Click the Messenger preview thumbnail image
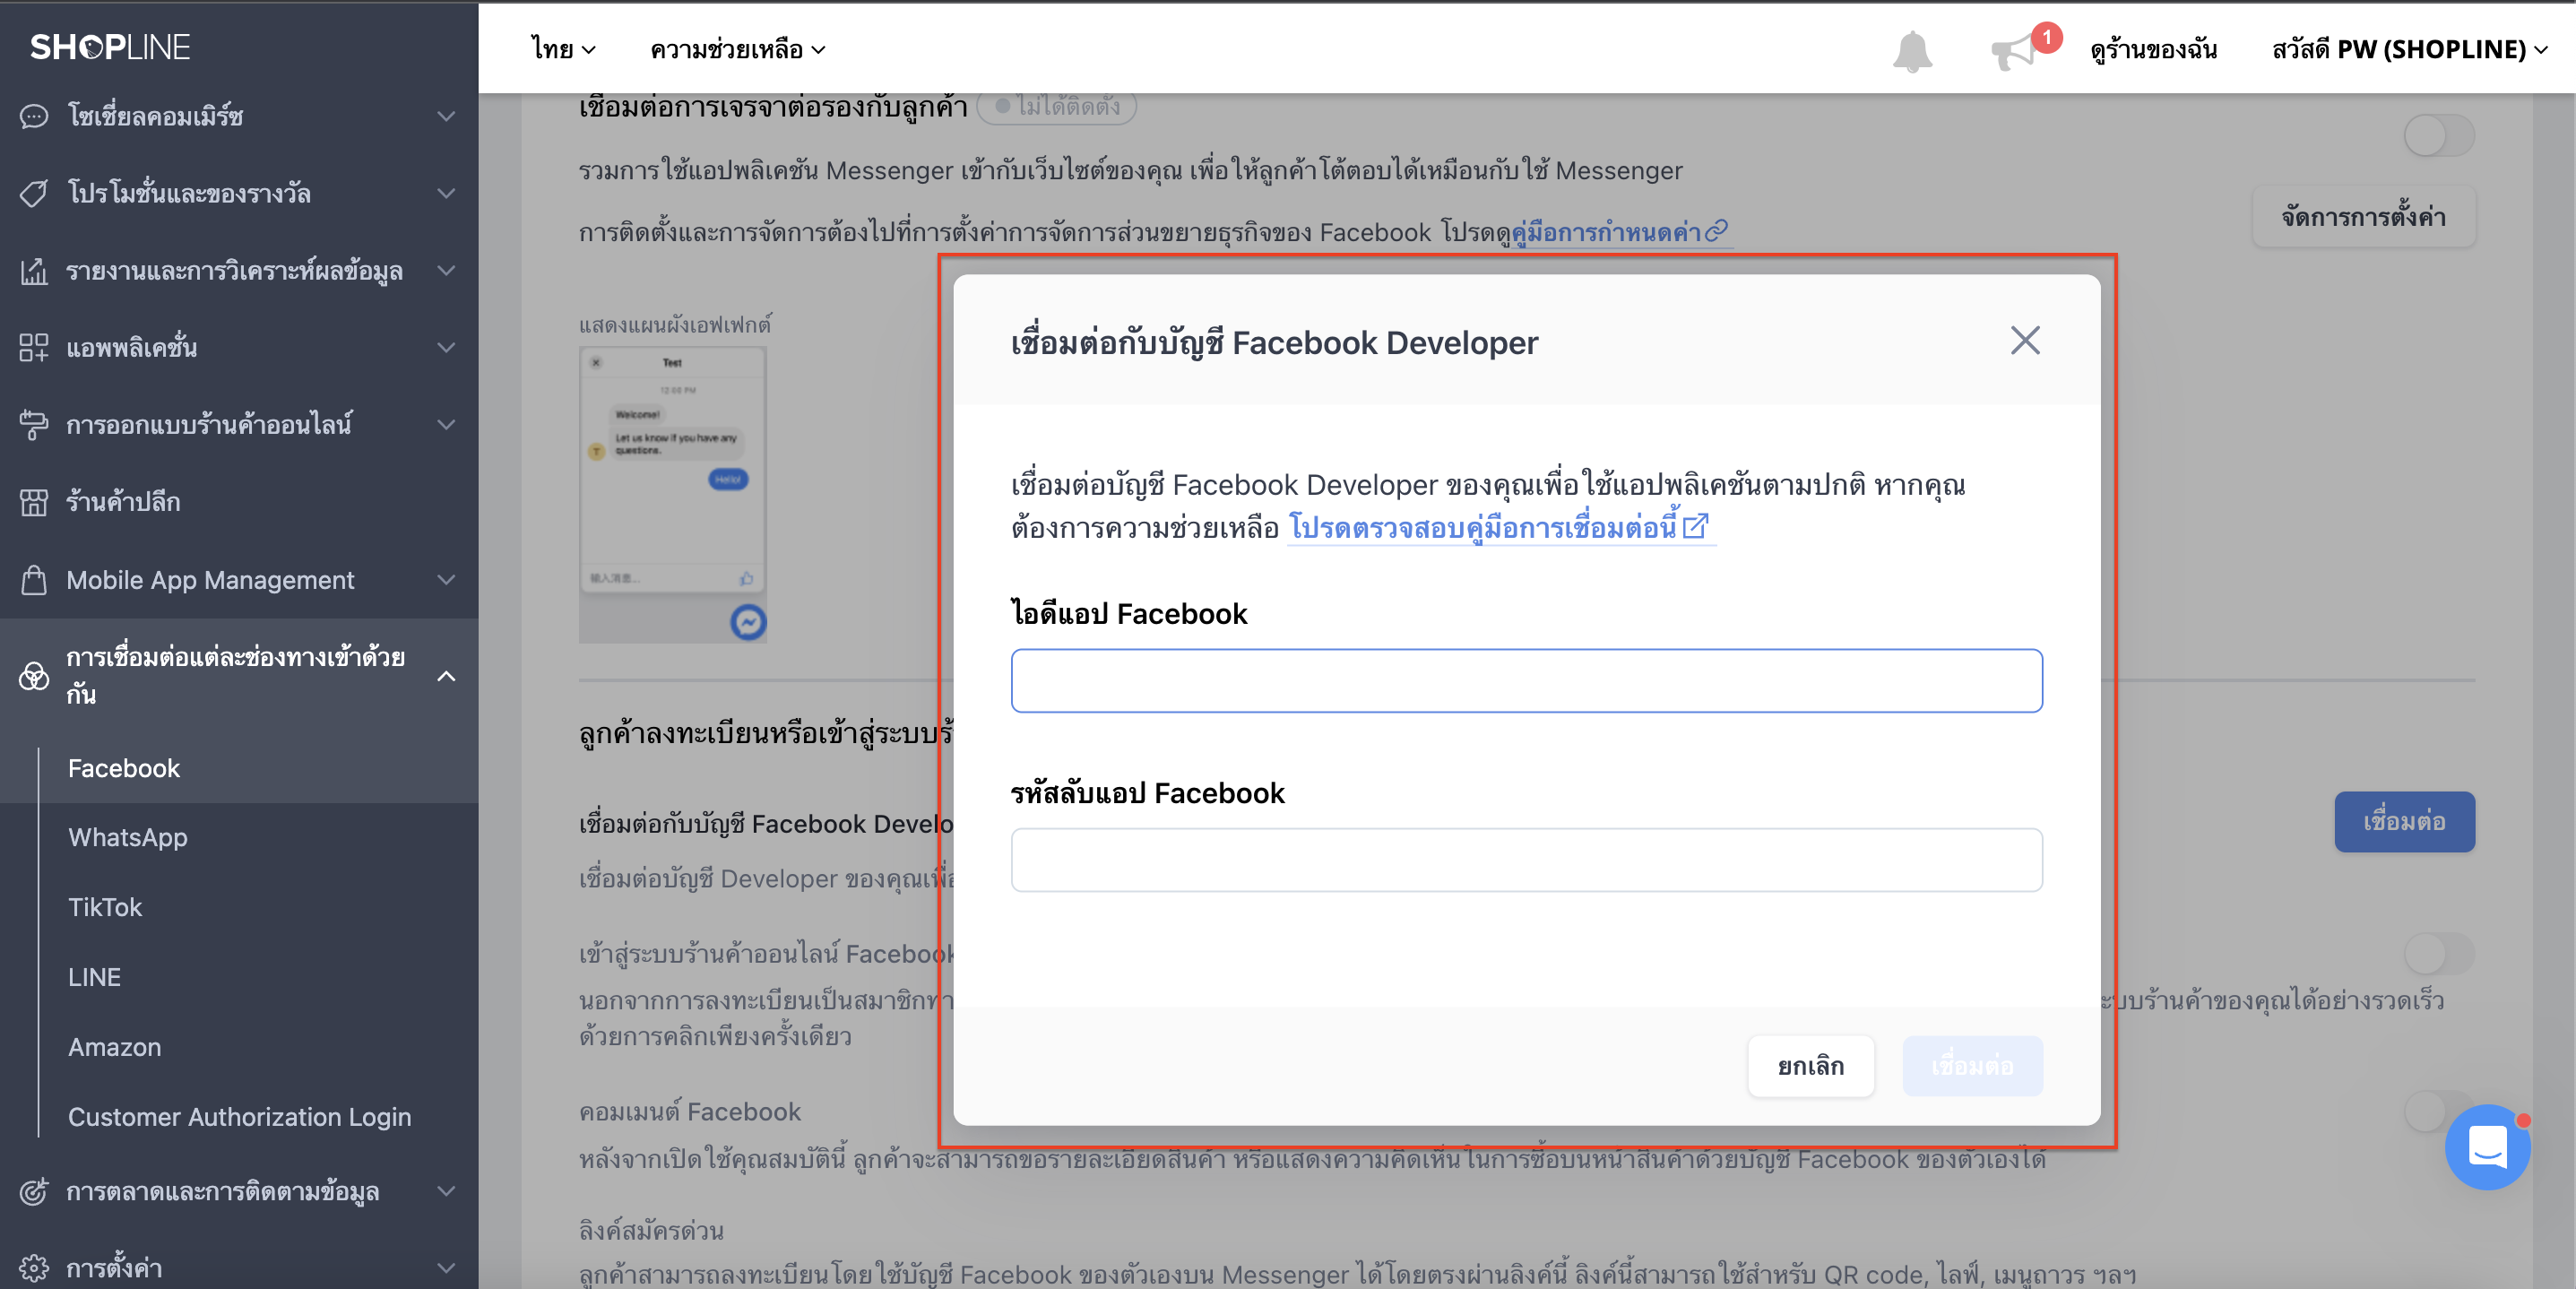The width and height of the screenshot is (2576, 1289). coord(673,494)
